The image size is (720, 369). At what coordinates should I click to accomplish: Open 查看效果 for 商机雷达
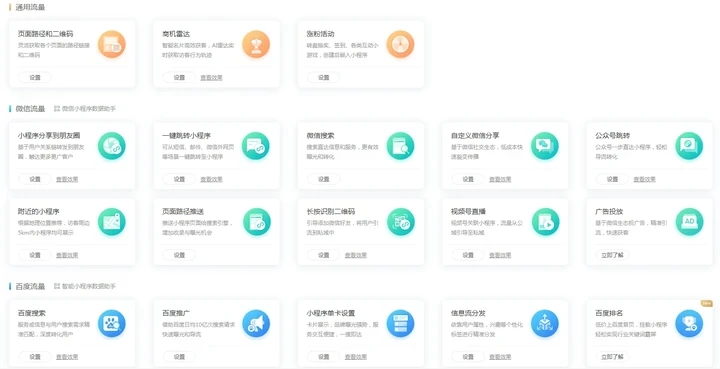pyautogui.click(x=211, y=78)
